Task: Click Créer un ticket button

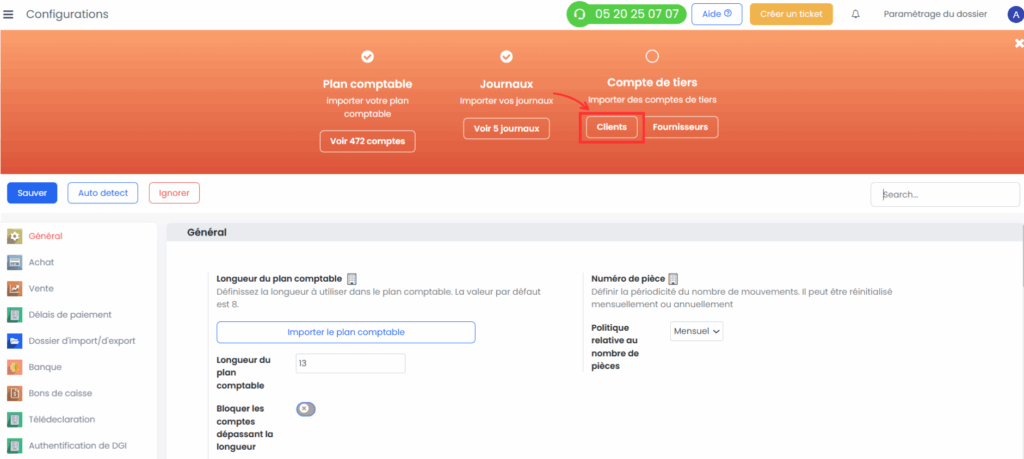Action: (x=791, y=14)
